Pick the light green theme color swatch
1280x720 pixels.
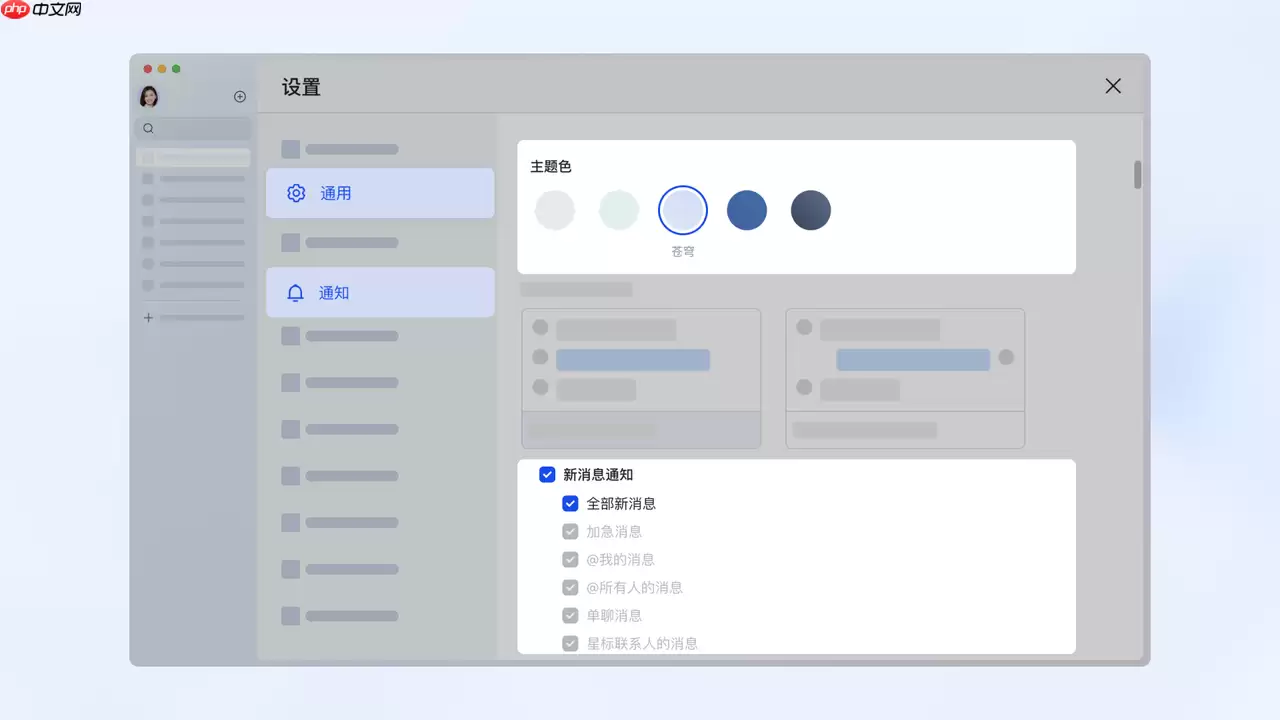[x=619, y=210]
